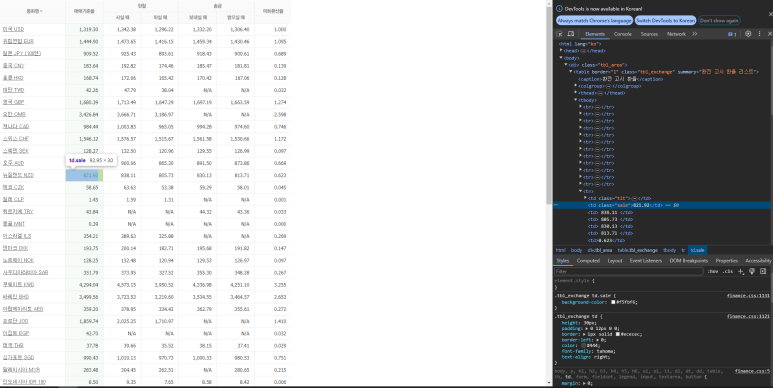The image size is (773, 388).
Task: Add a new style rule
Action: point(740,271)
